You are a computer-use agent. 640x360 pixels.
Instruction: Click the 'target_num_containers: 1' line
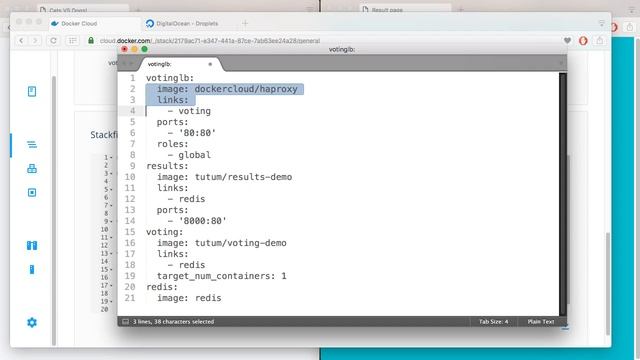point(222,276)
